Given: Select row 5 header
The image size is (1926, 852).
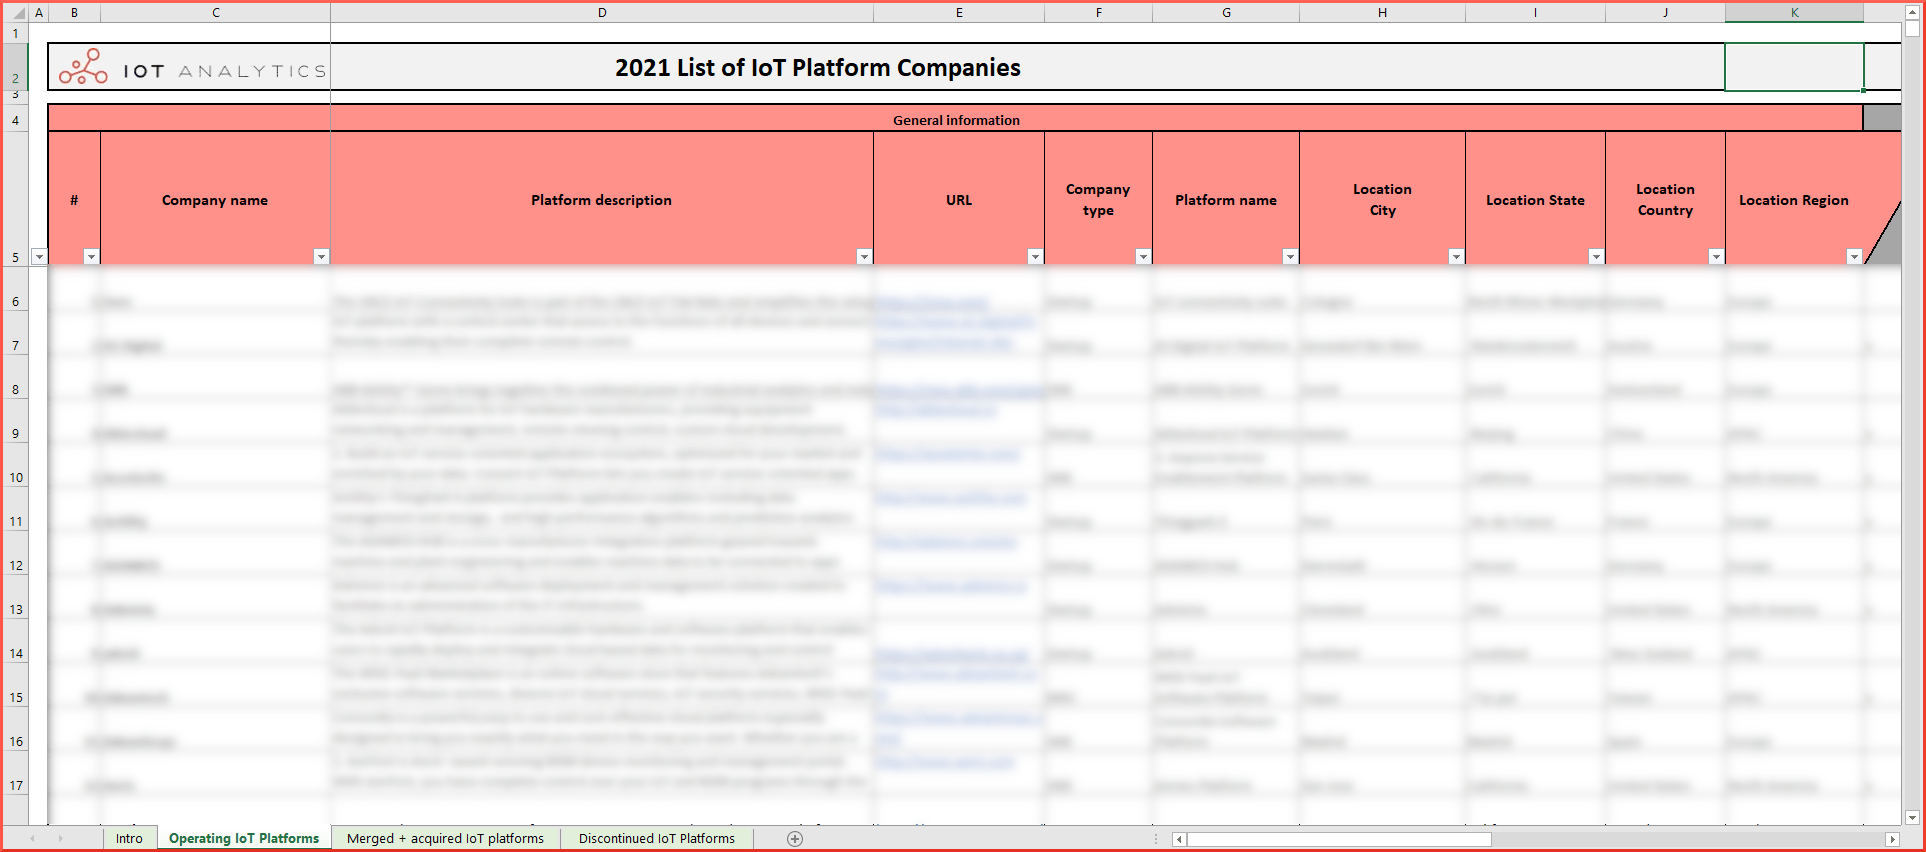Looking at the screenshot, I should point(15,198).
